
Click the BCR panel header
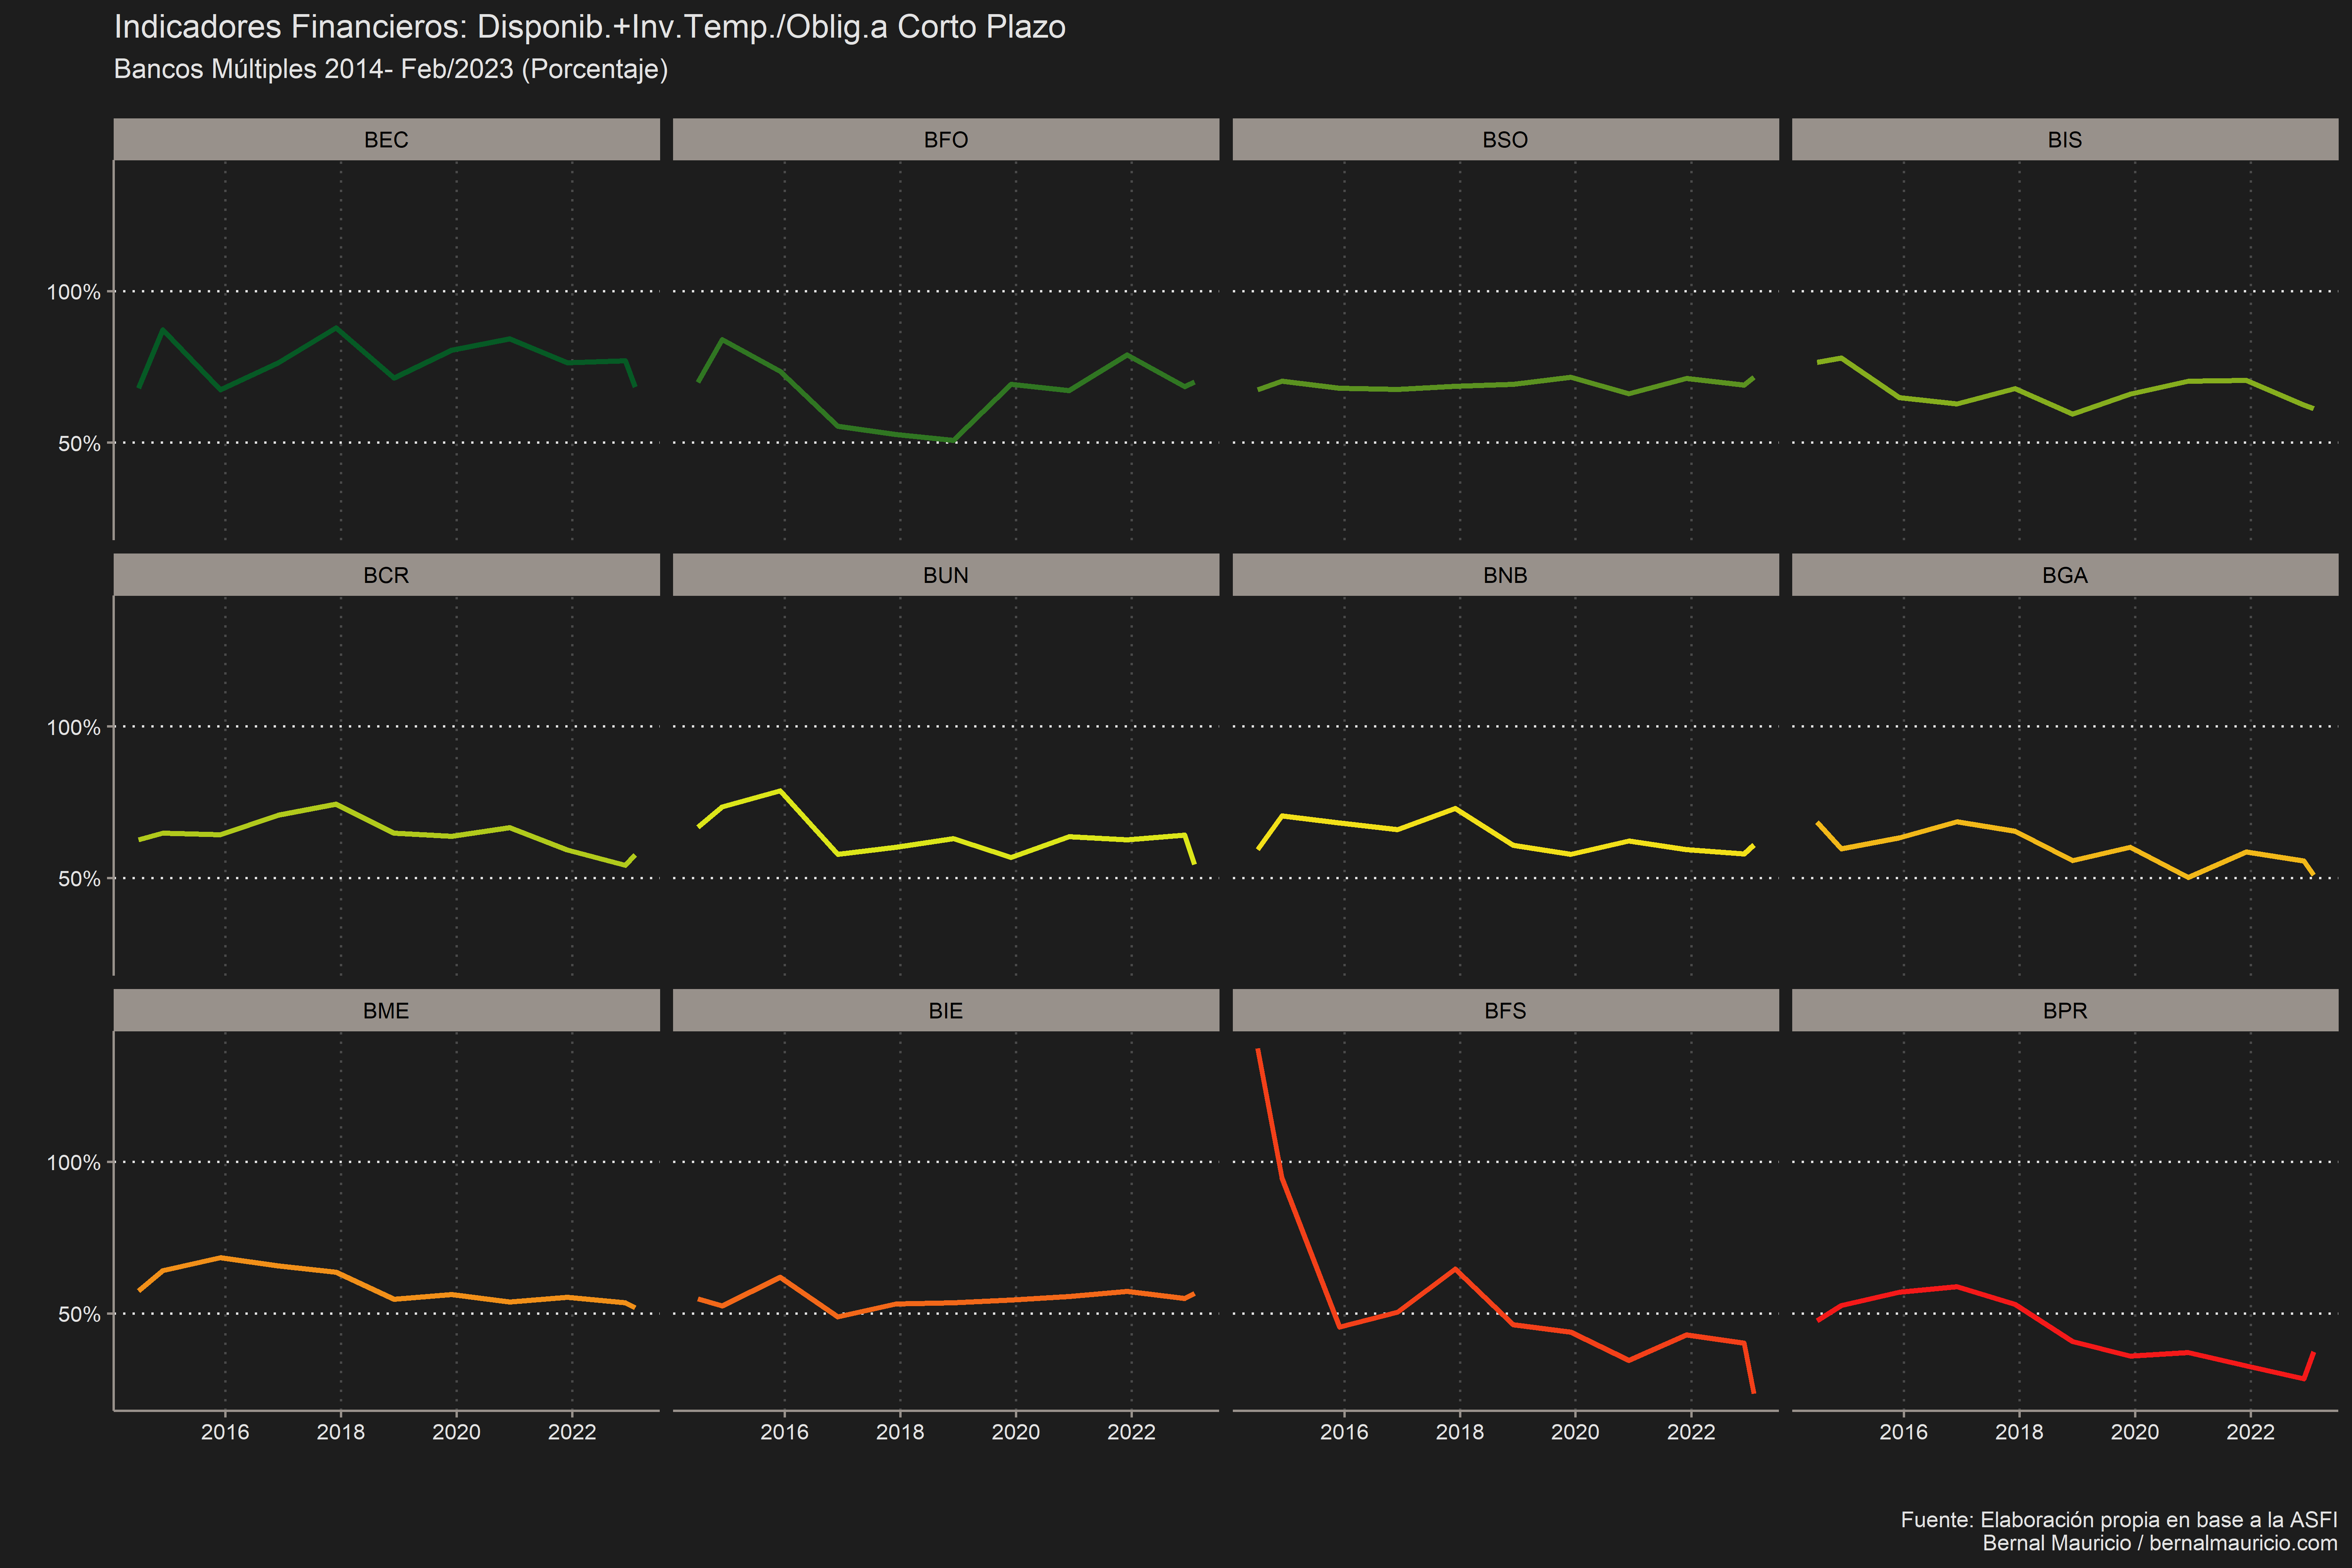coord(386,575)
